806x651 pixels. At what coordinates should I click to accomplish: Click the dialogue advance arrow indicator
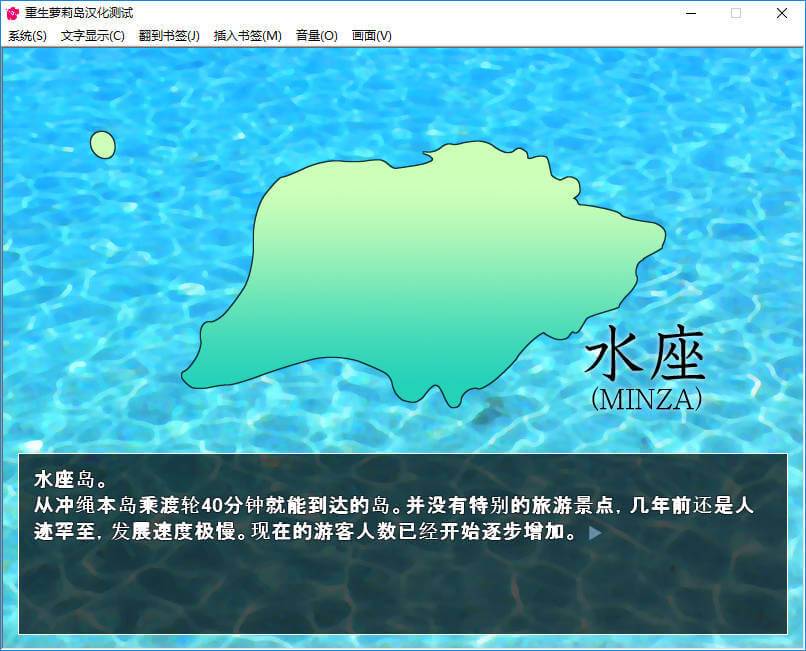595,533
